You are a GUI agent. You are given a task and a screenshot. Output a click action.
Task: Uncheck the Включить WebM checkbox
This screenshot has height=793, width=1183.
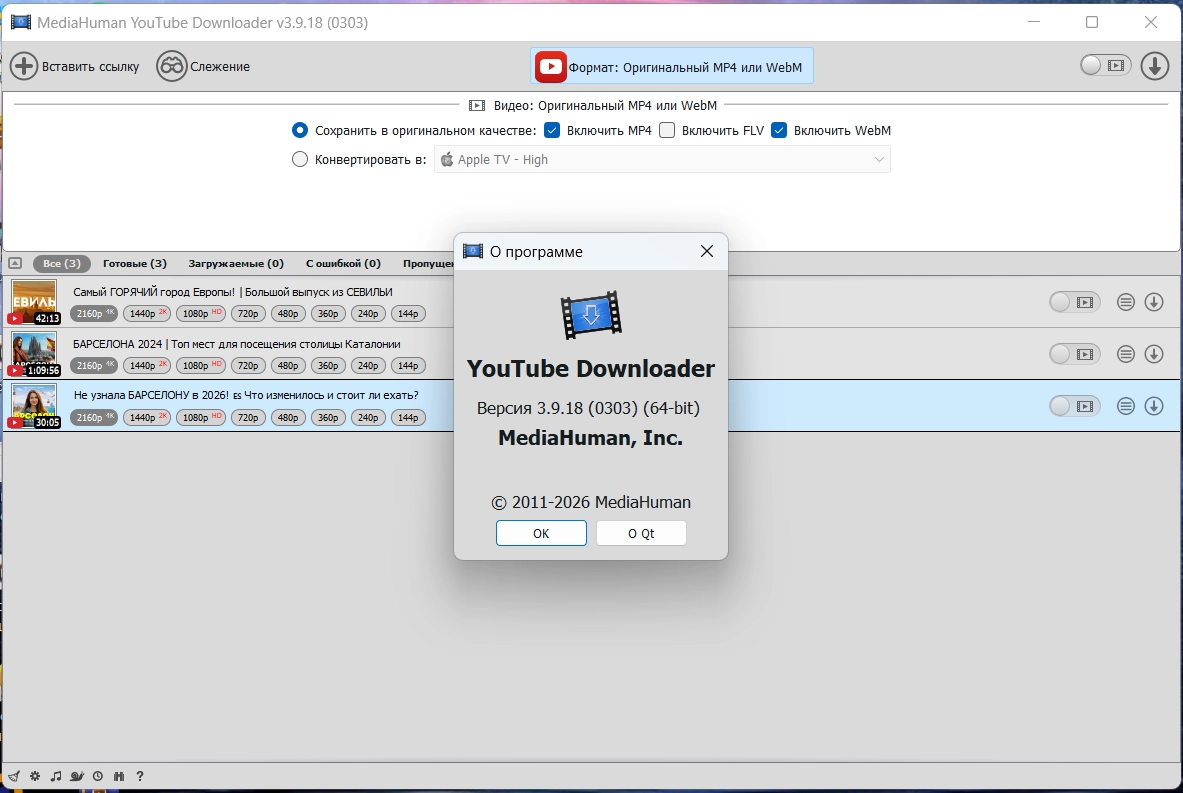tap(779, 131)
